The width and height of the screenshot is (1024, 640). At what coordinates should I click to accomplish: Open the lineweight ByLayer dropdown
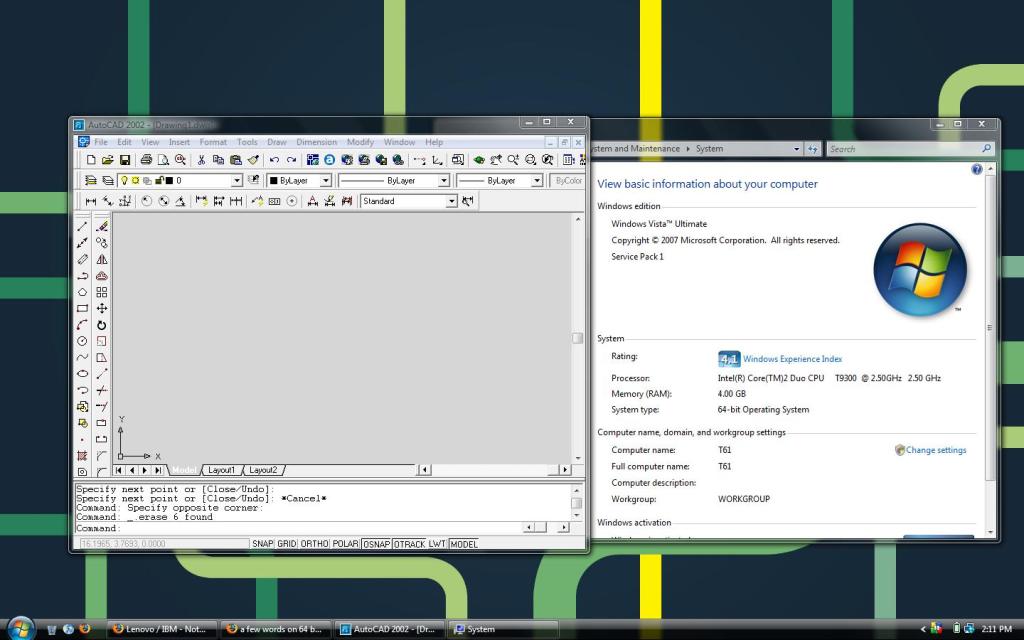click(x=537, y=180)
